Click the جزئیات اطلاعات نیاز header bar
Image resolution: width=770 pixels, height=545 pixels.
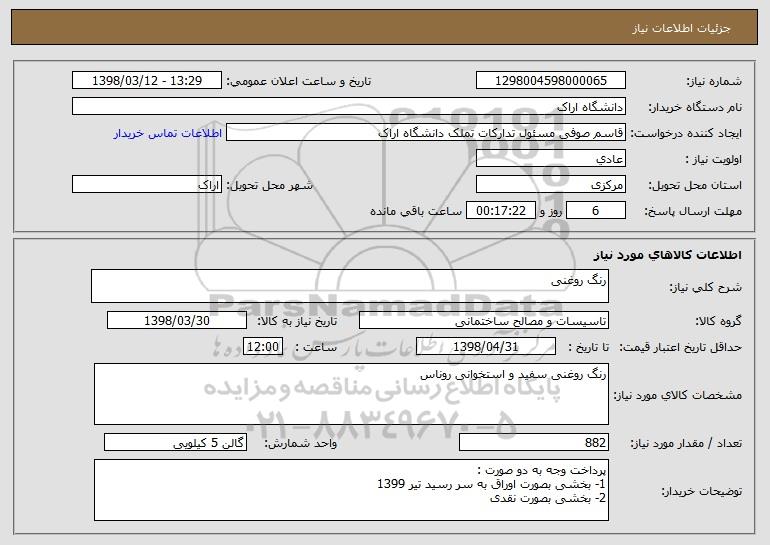click(385, 27)
